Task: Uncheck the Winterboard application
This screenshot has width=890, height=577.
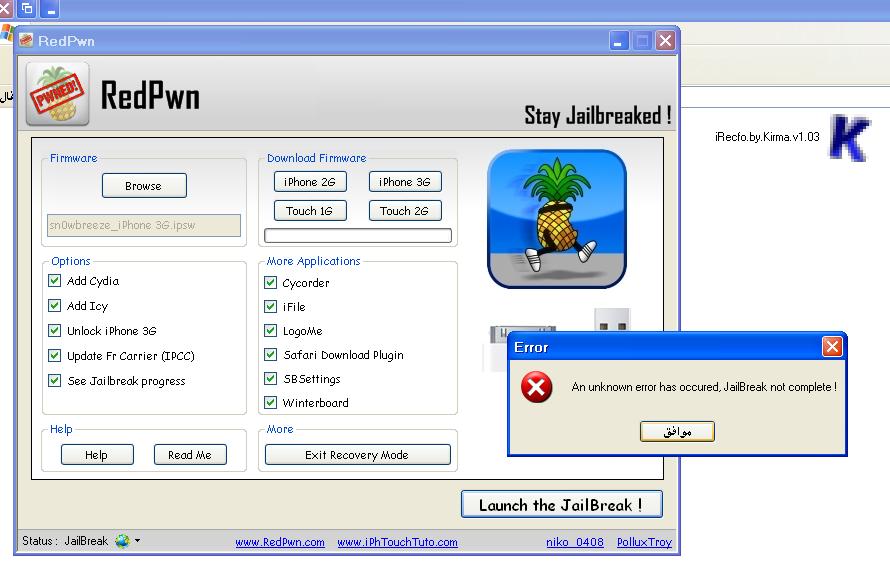Action: [x=271, y=402]
